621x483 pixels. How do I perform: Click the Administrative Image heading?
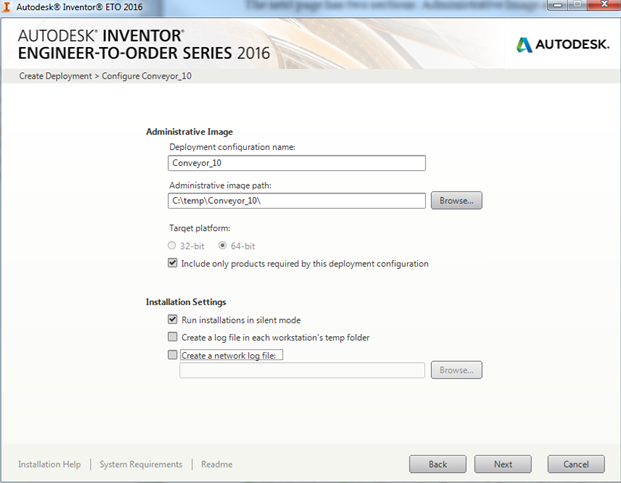point(189,132)
